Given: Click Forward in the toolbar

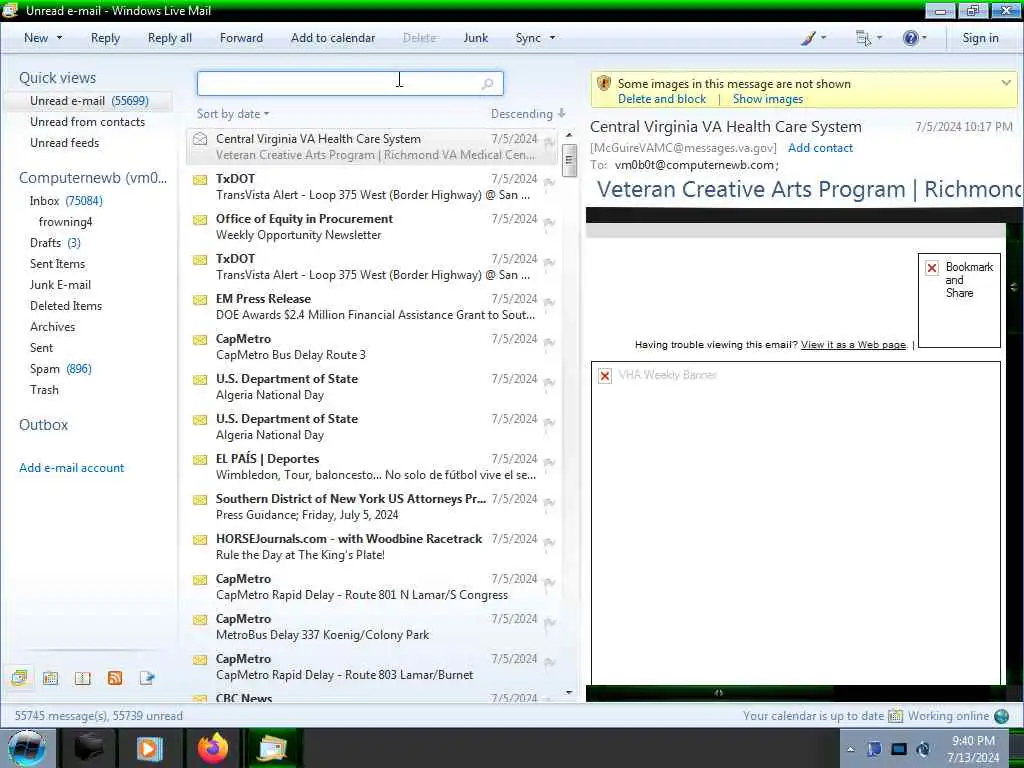Looking at the screenshot, I should point(241,38).
